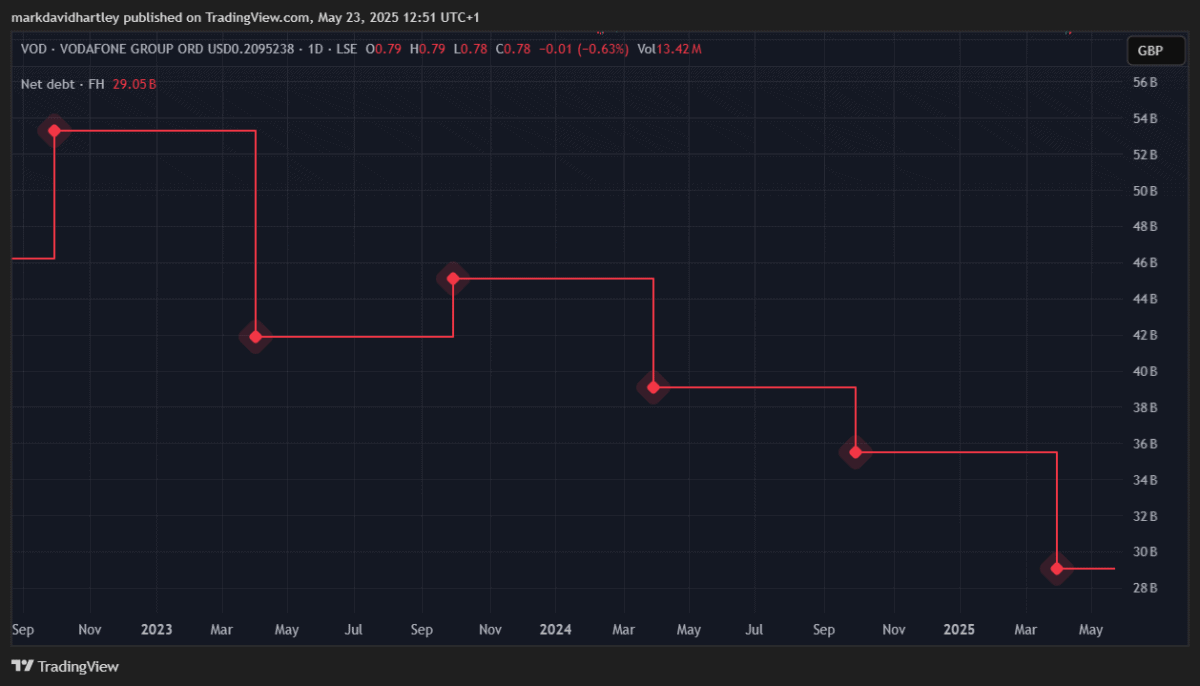This screenshot has height=686, width=1200.
Task: Click the 29.05 B net debt value
Action: (134, 84)
